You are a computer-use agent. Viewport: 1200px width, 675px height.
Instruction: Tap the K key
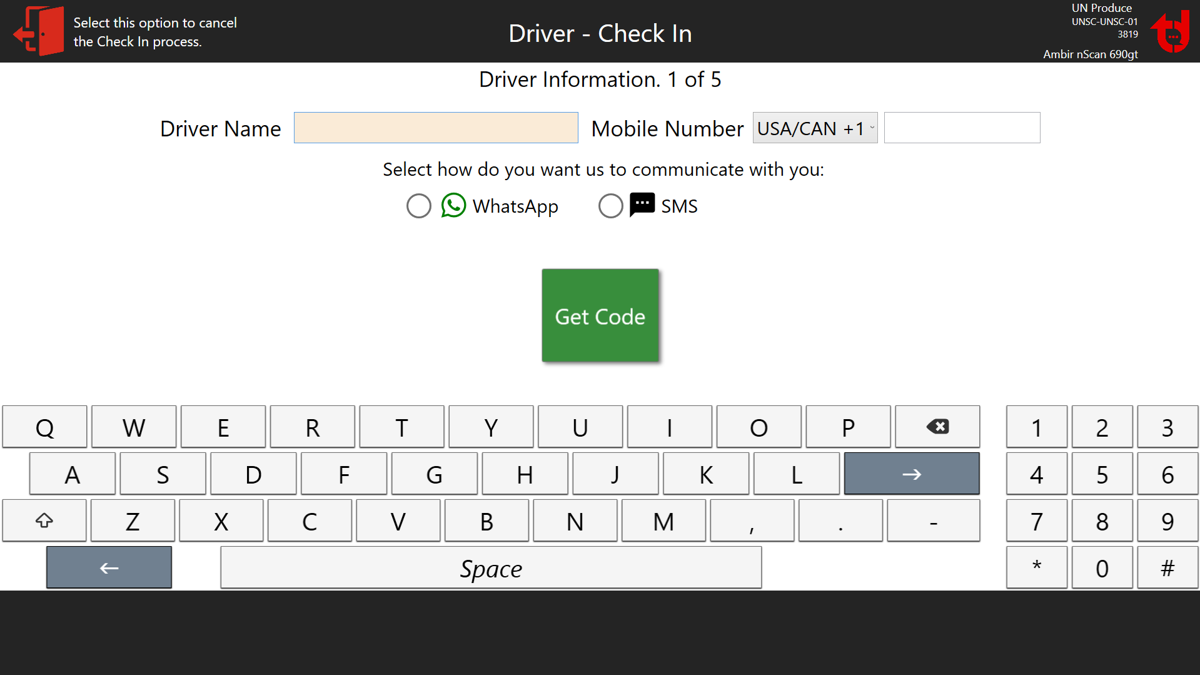(x=705, y=474)
